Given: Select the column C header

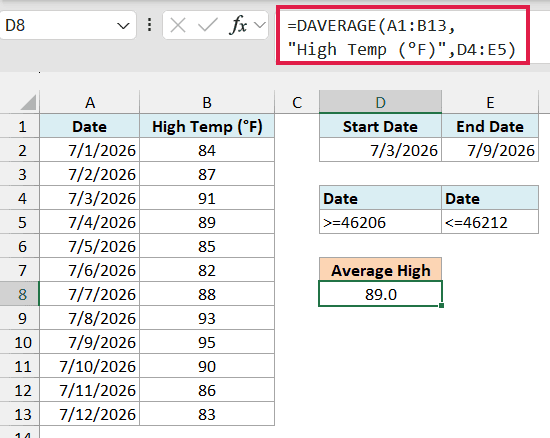Looking at the screenshot, I should coord(297,102).
